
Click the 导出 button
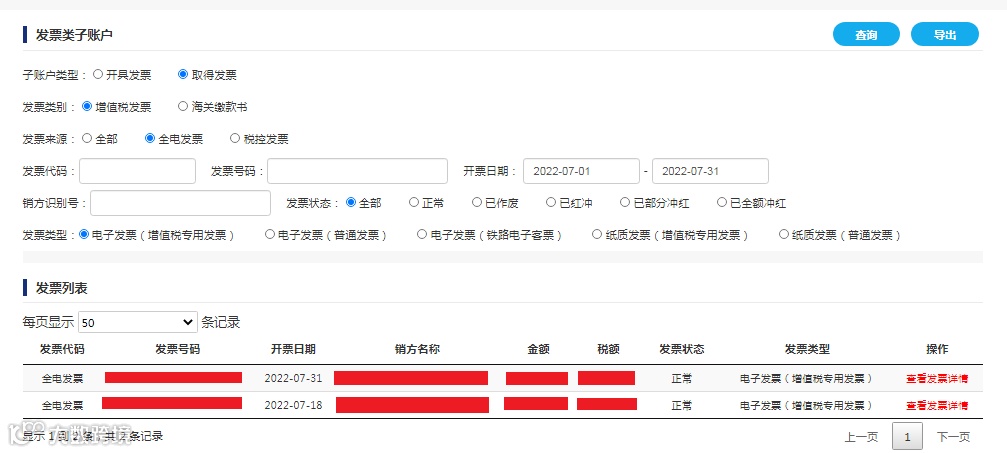(x=945, y=35)
